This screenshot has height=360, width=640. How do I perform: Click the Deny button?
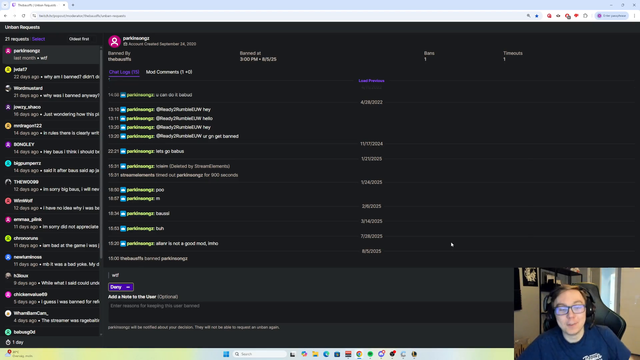pos(116,287)
